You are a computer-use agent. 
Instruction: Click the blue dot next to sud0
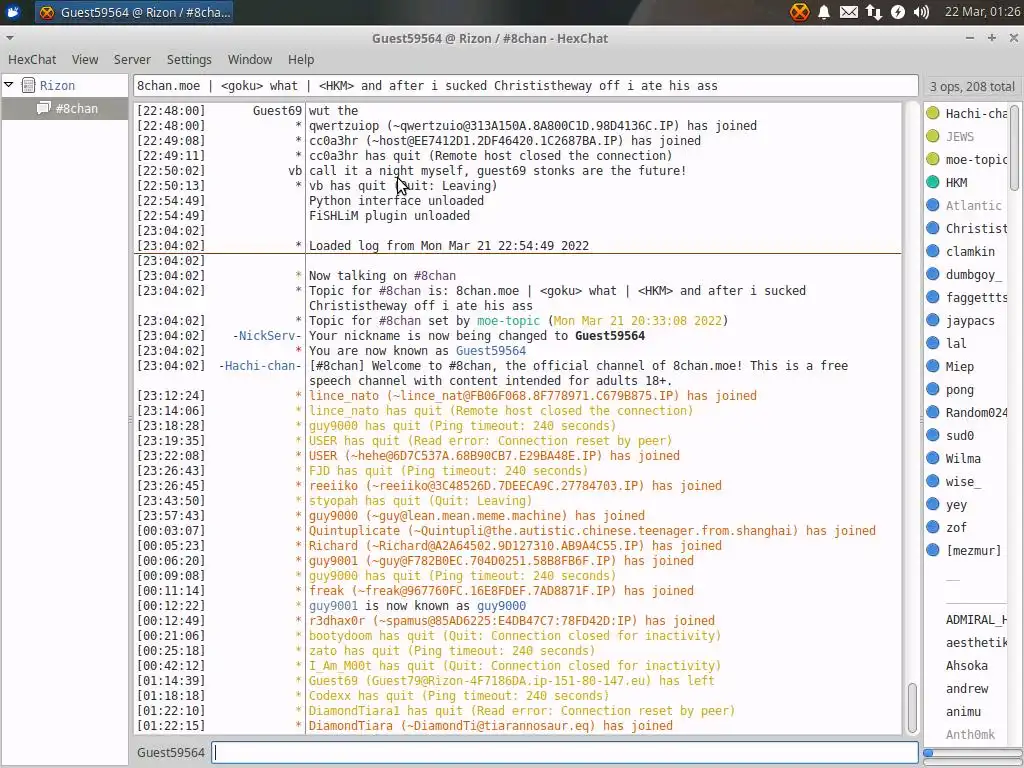click(x=933, y=435)
